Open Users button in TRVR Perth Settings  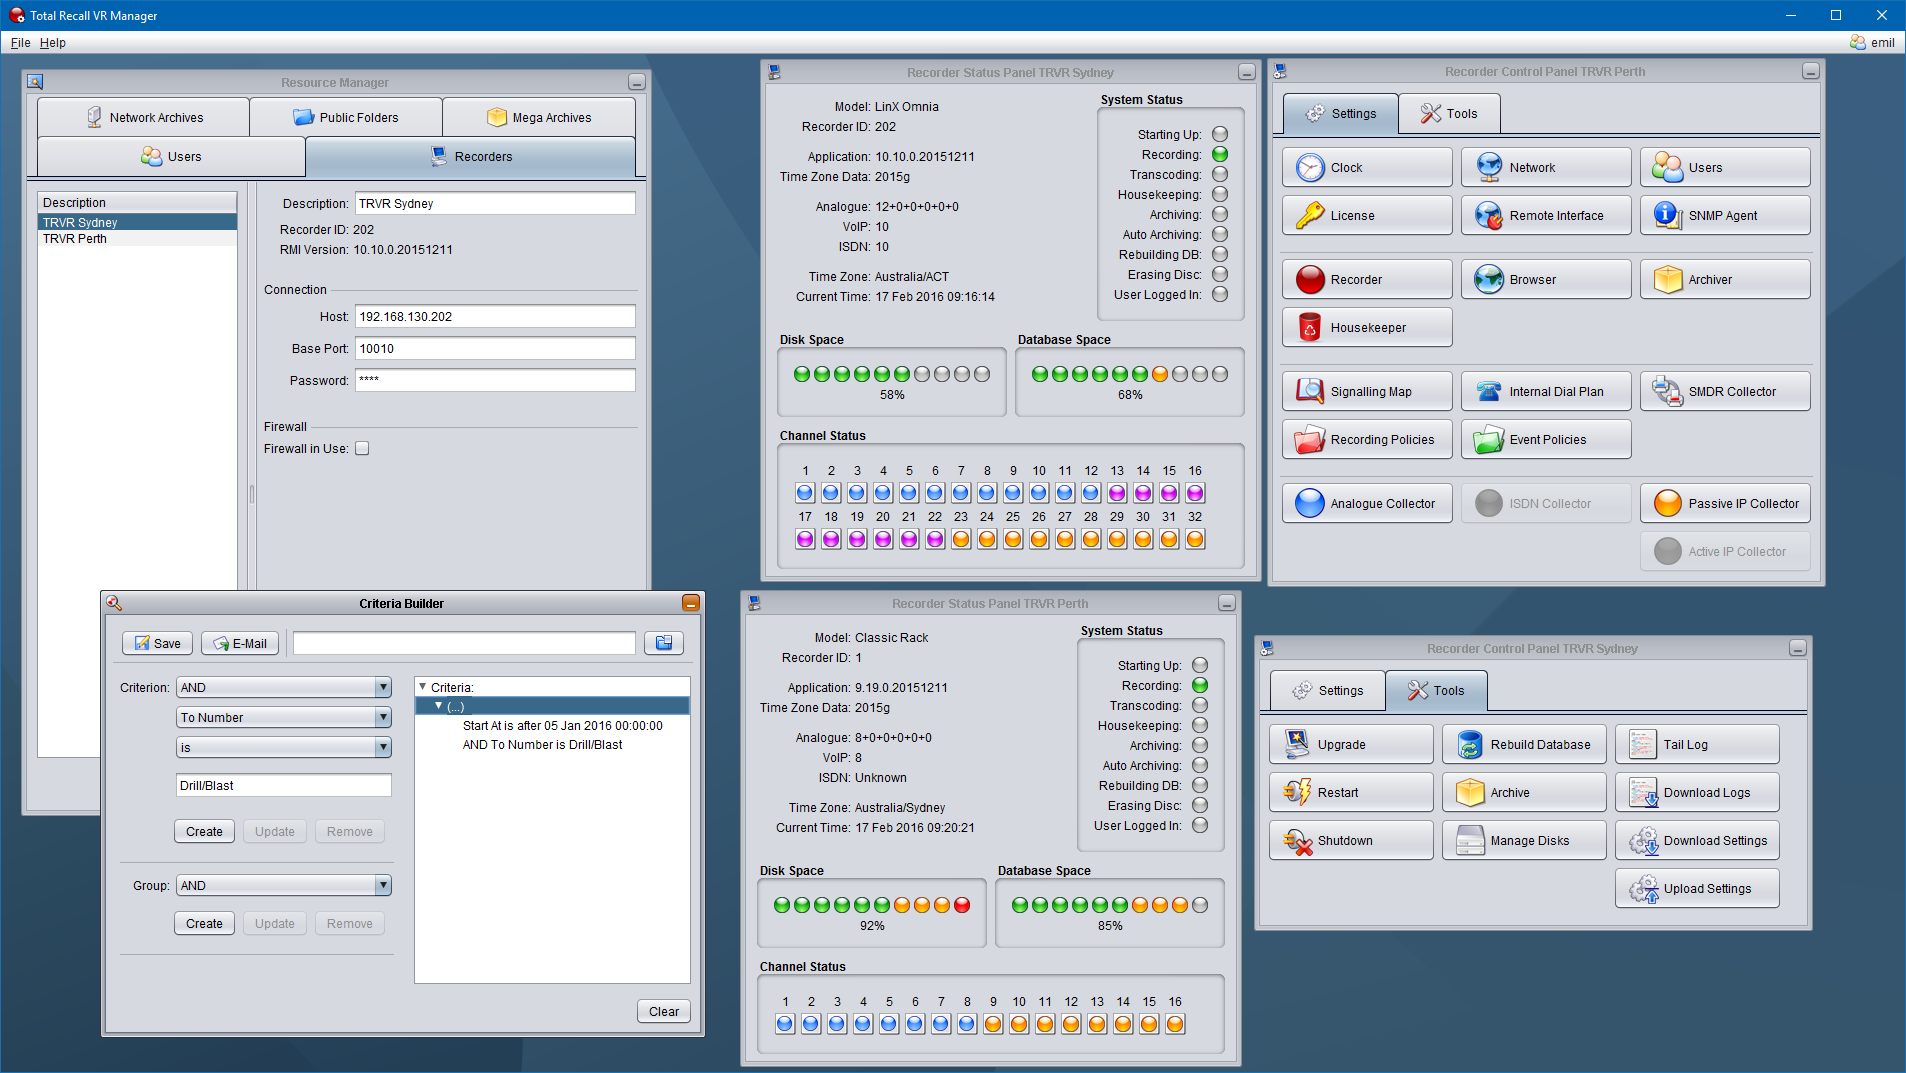(1724, 168)
